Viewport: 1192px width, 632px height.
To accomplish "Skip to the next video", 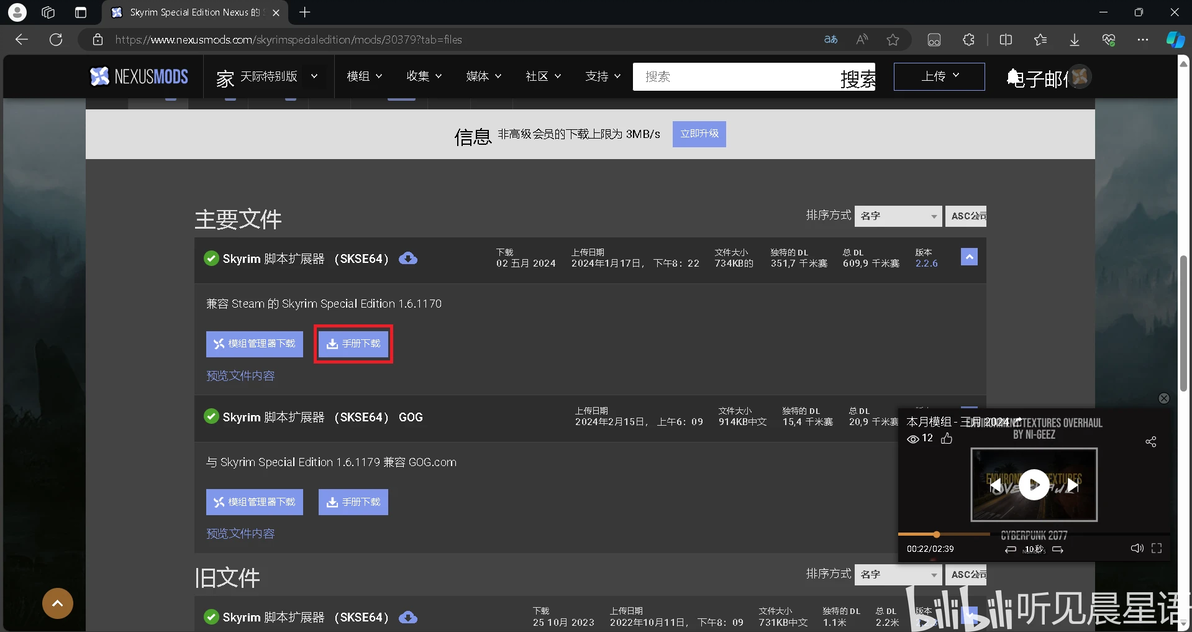I will click(x=1073, y=484).
